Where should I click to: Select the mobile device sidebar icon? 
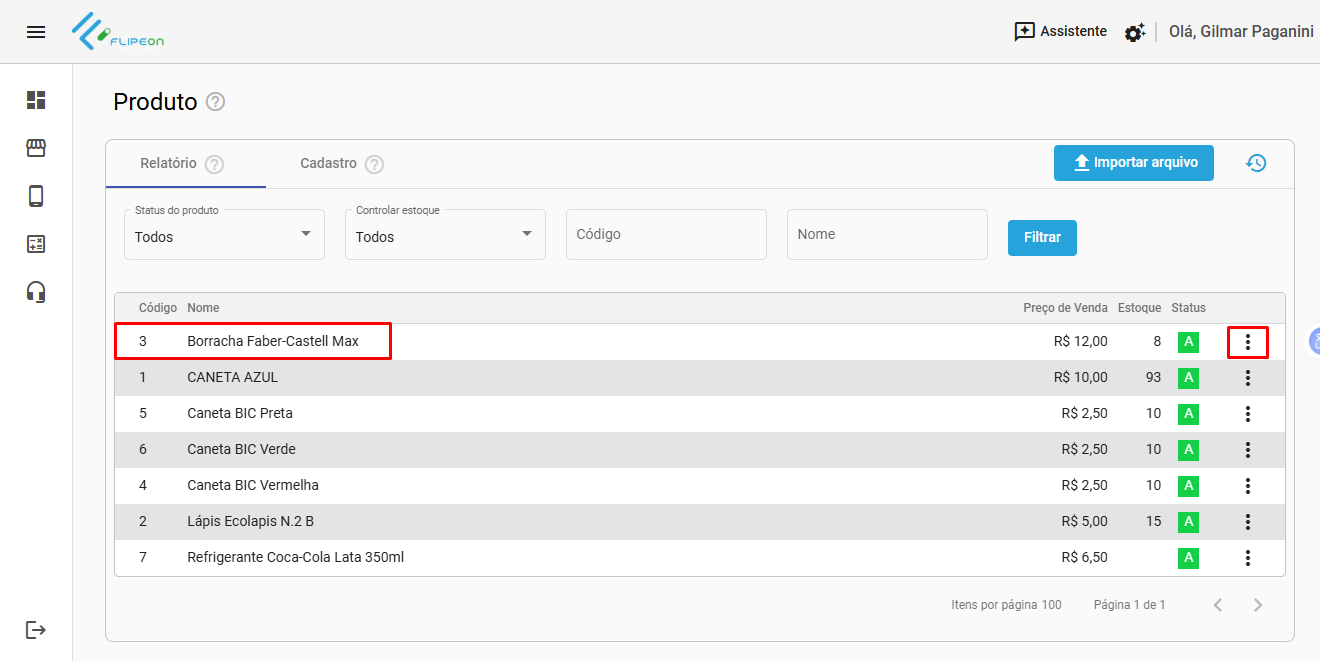[36, 196]
